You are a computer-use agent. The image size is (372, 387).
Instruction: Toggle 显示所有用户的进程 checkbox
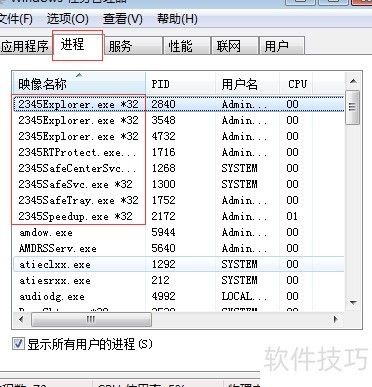(18, 343)
